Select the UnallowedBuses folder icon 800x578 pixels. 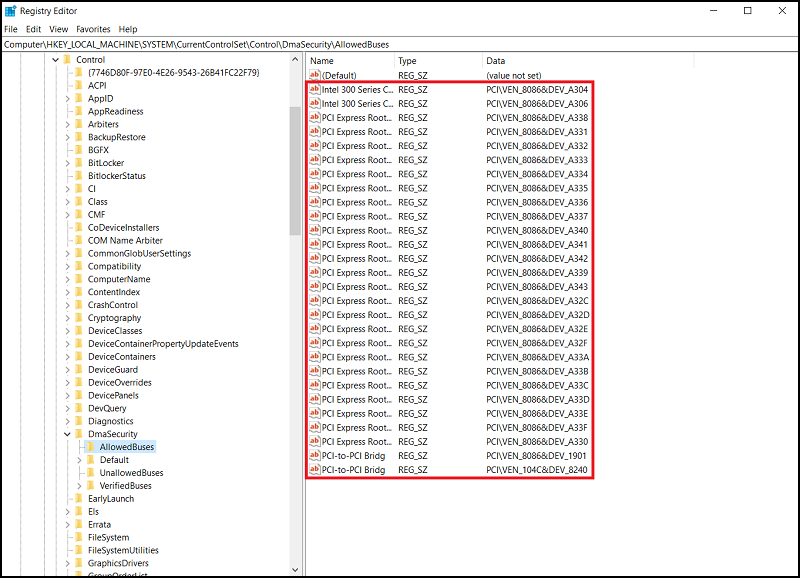pyautogui.click(x=91, y=472)
